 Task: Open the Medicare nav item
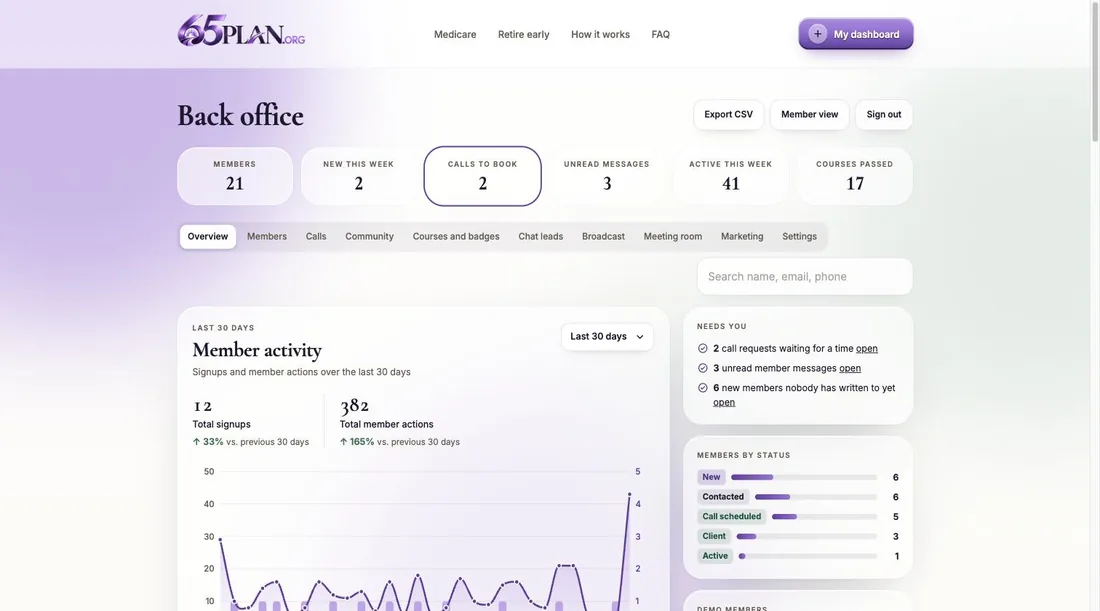click(455, 34)
